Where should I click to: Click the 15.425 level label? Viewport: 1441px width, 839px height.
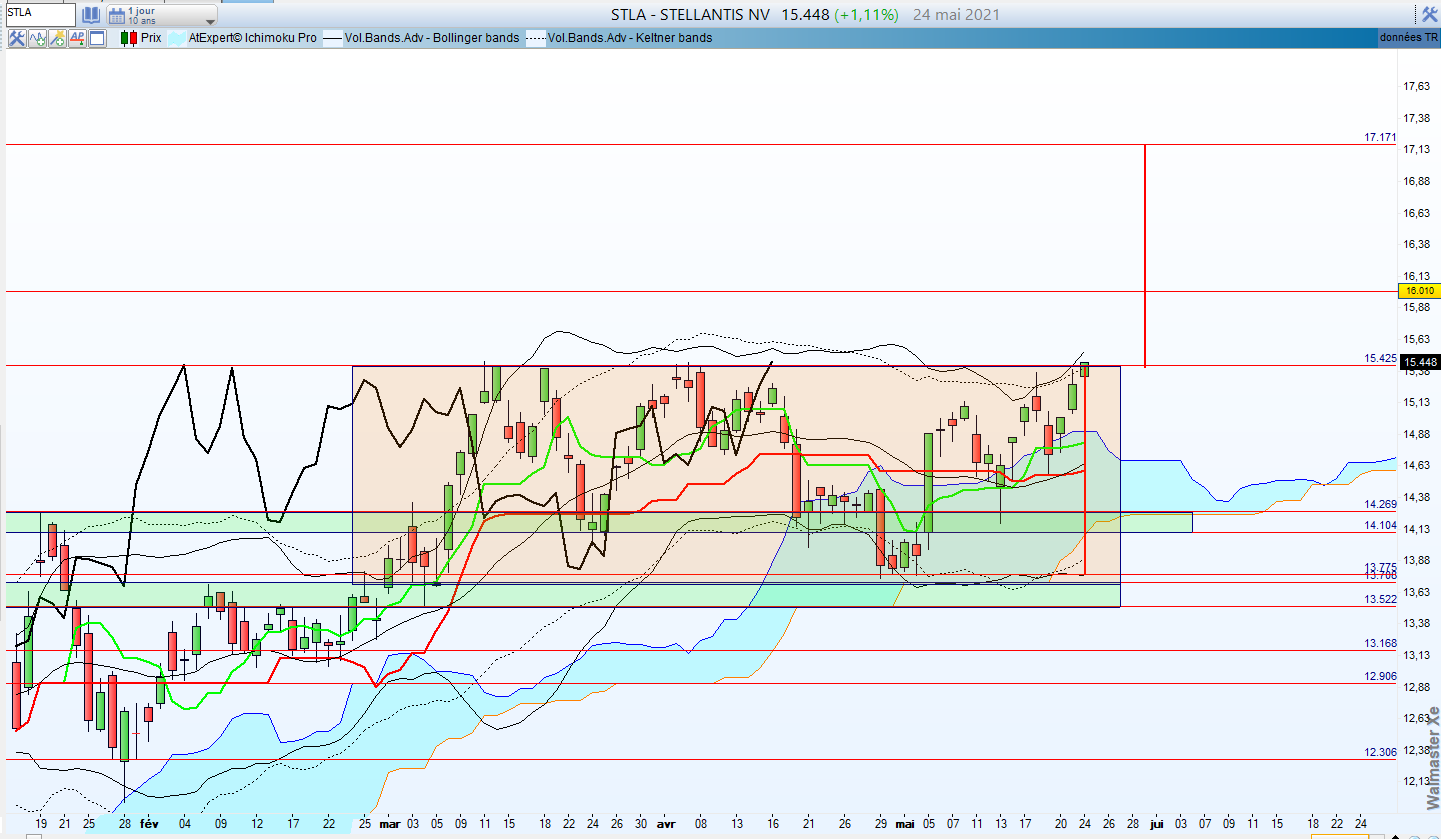click(1380, 358)
